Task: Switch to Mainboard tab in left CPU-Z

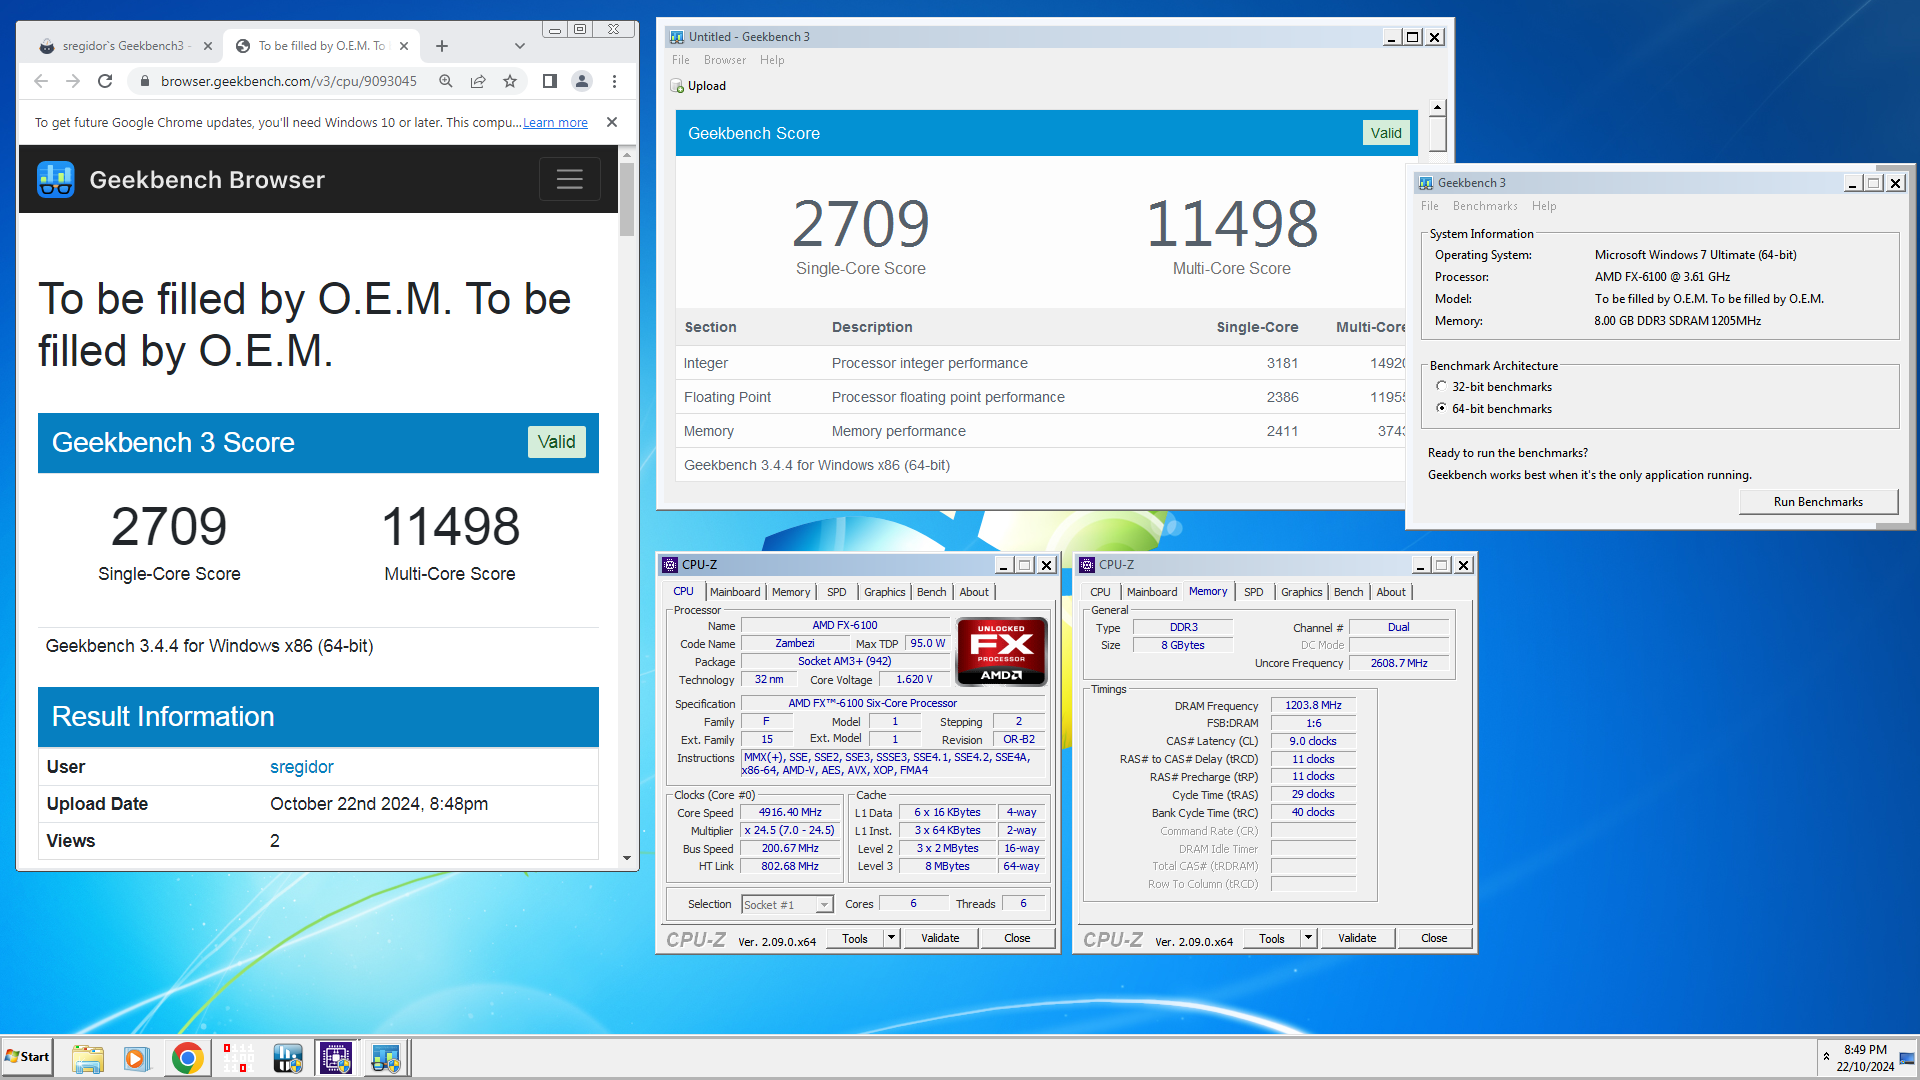Action: click(735, 592)
